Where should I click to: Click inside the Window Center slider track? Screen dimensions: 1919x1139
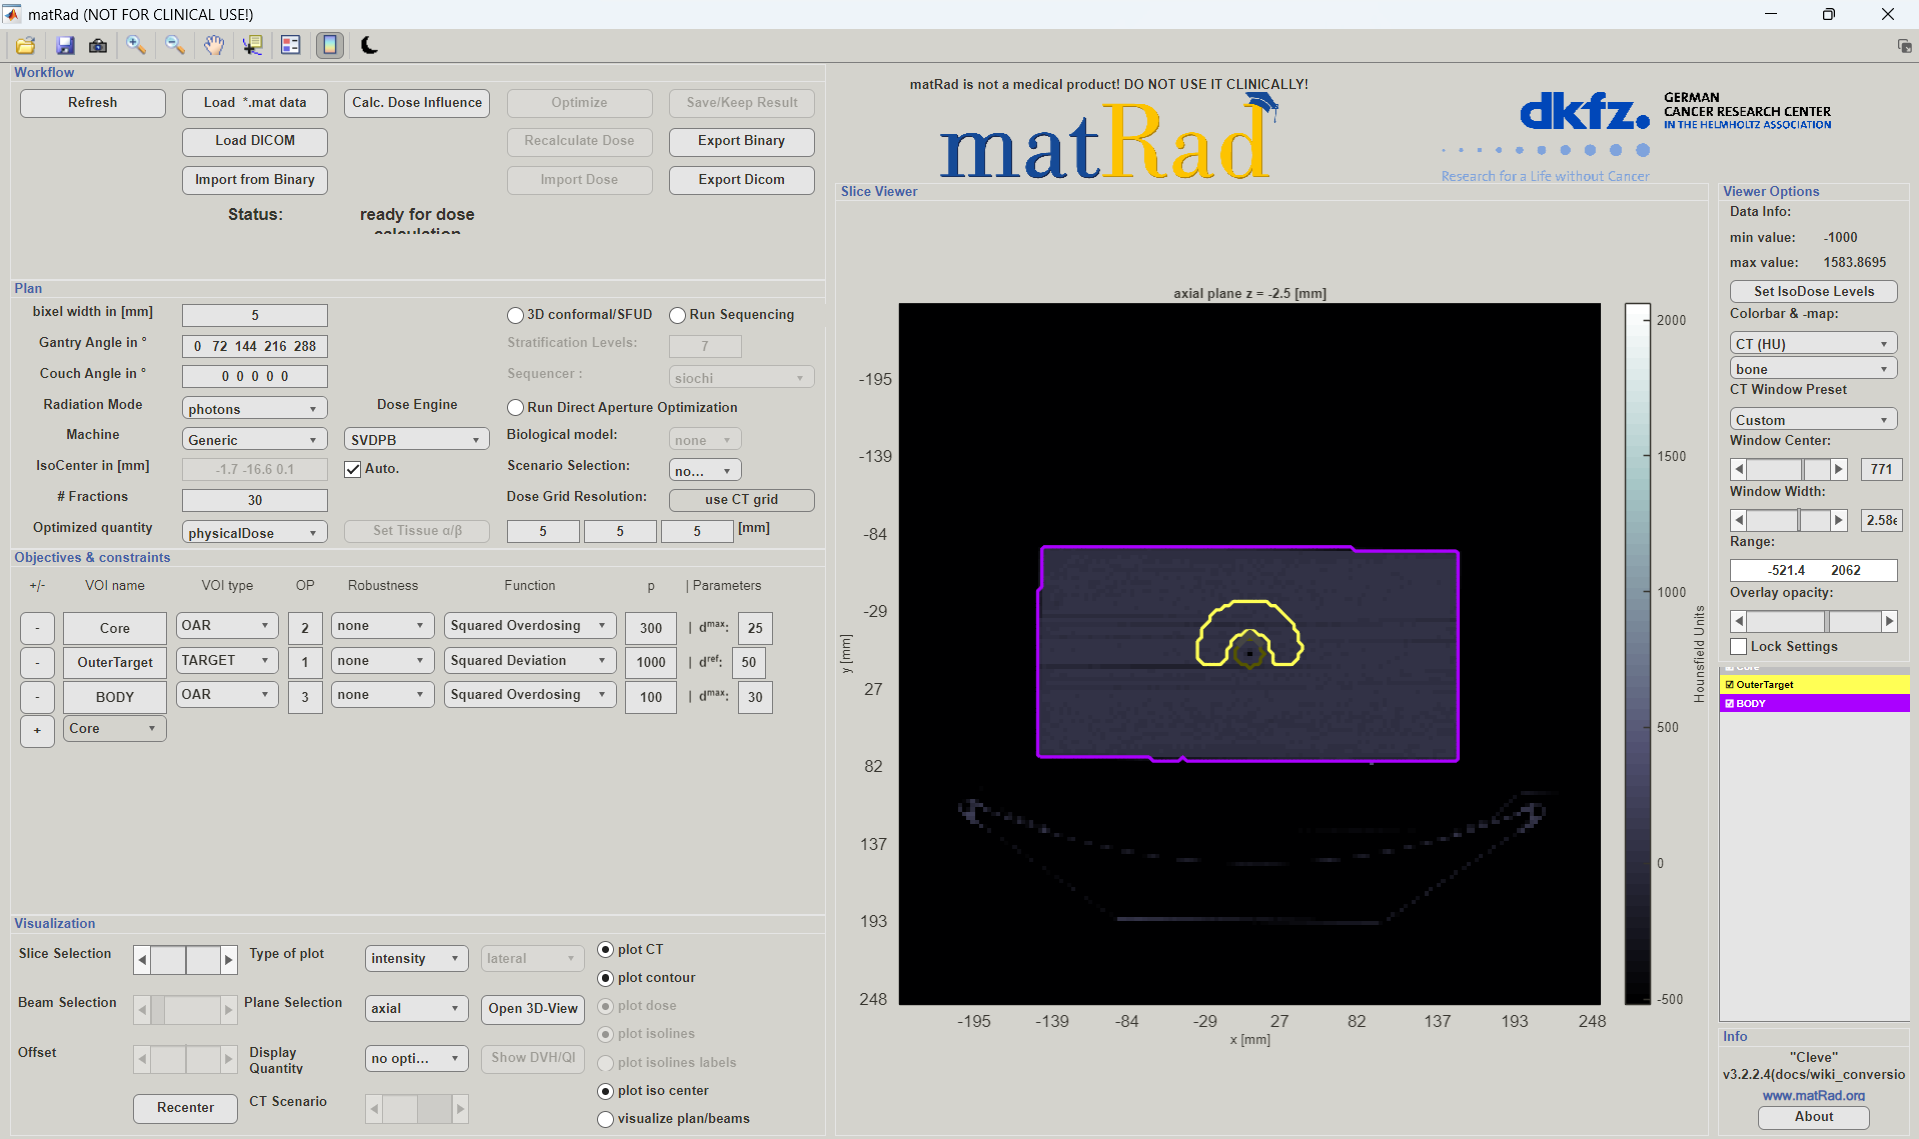pos(1788,469)
